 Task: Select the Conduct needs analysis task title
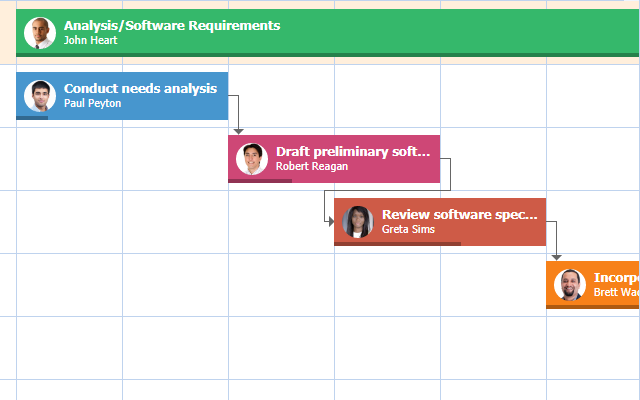140,88
